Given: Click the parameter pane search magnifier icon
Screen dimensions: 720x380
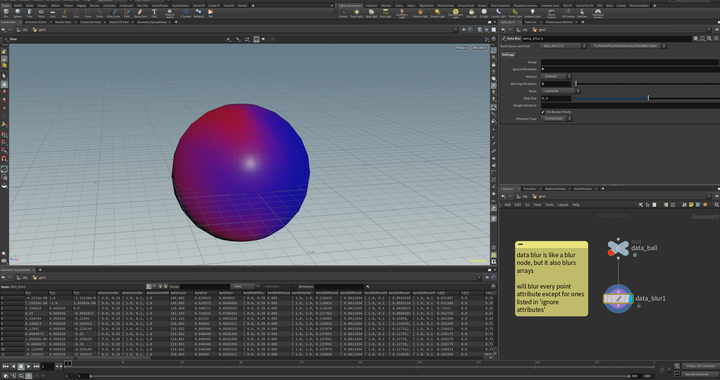Looking at the screenshot, I should 709,39.
